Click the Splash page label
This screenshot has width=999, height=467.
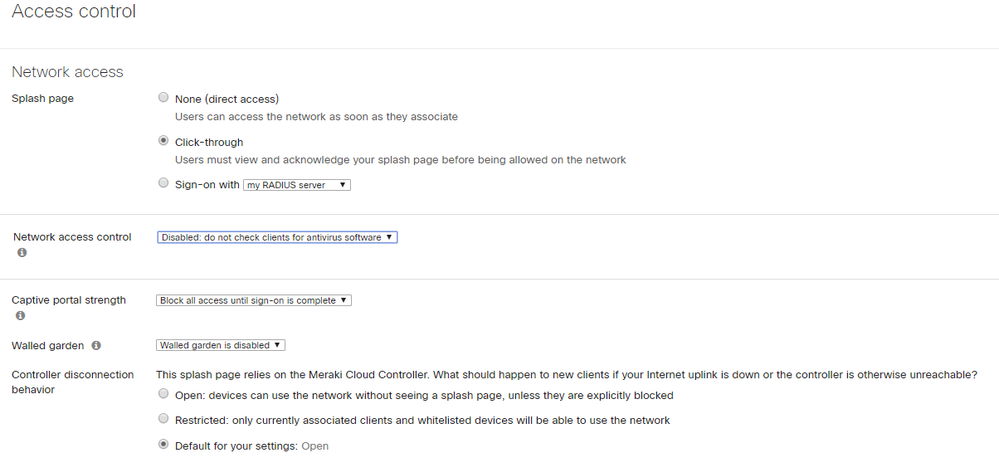(x=42, y=99)
